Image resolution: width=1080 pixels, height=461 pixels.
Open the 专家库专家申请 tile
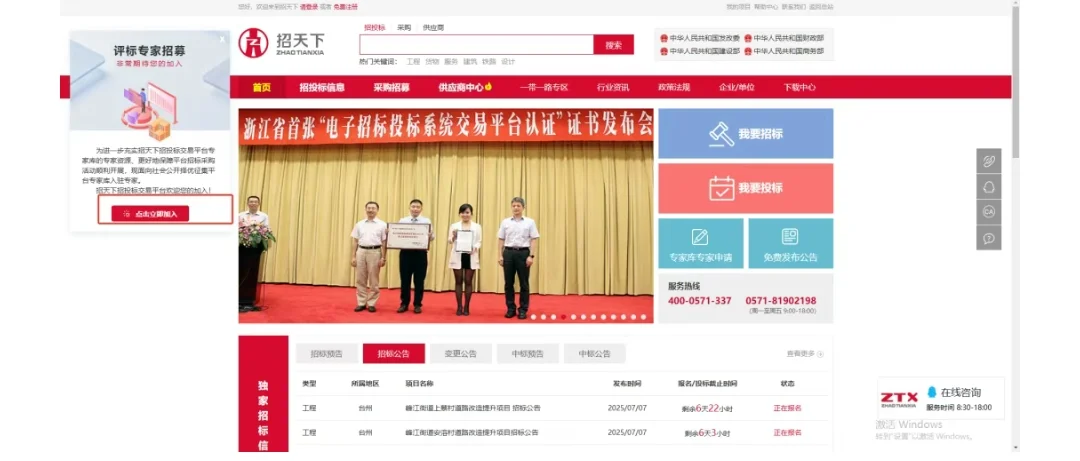pos(700,243)
